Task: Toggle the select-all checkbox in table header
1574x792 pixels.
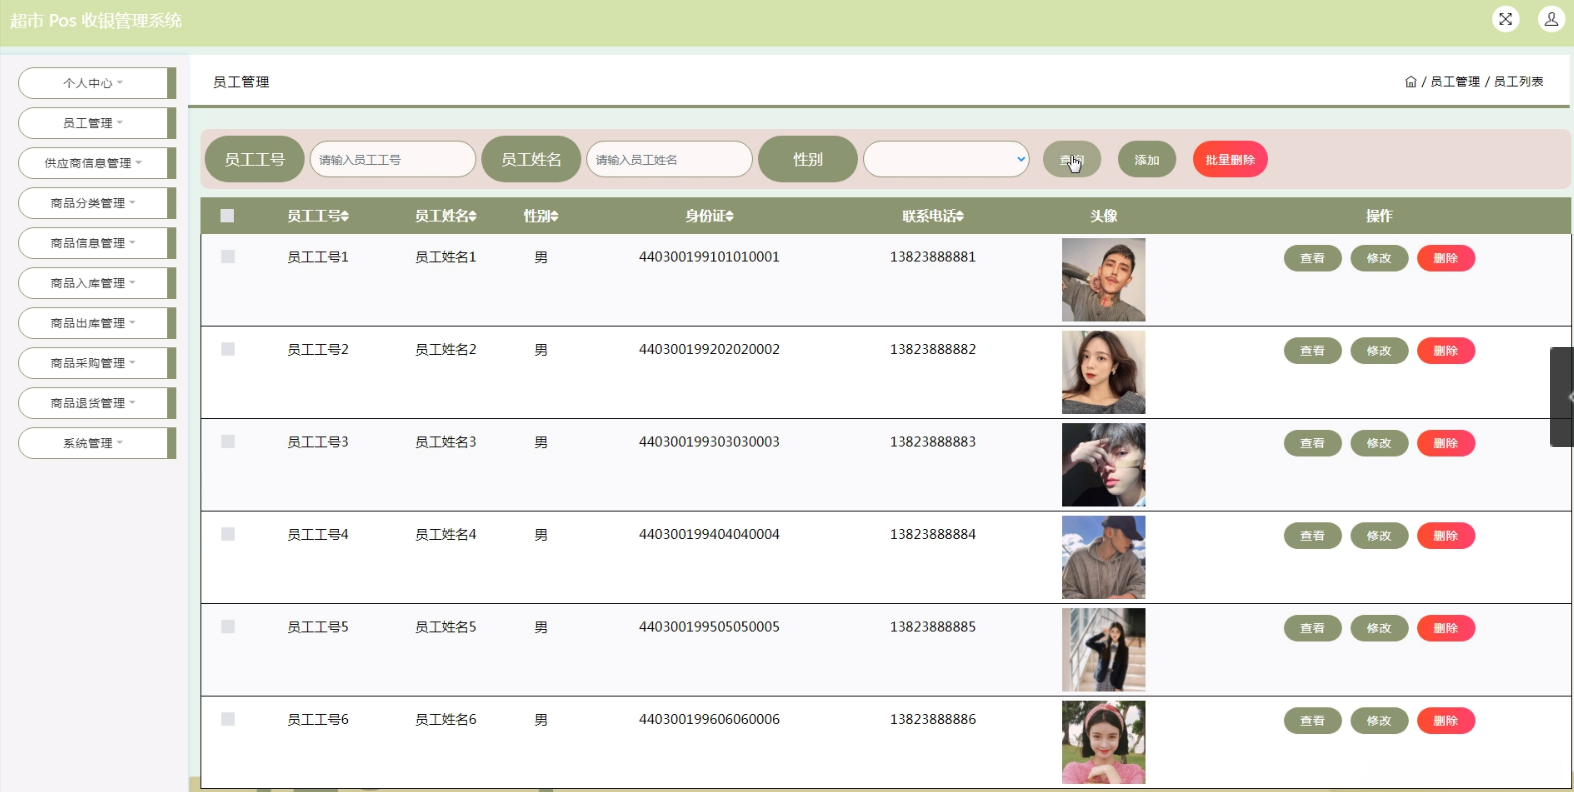Action: point(227,216)
